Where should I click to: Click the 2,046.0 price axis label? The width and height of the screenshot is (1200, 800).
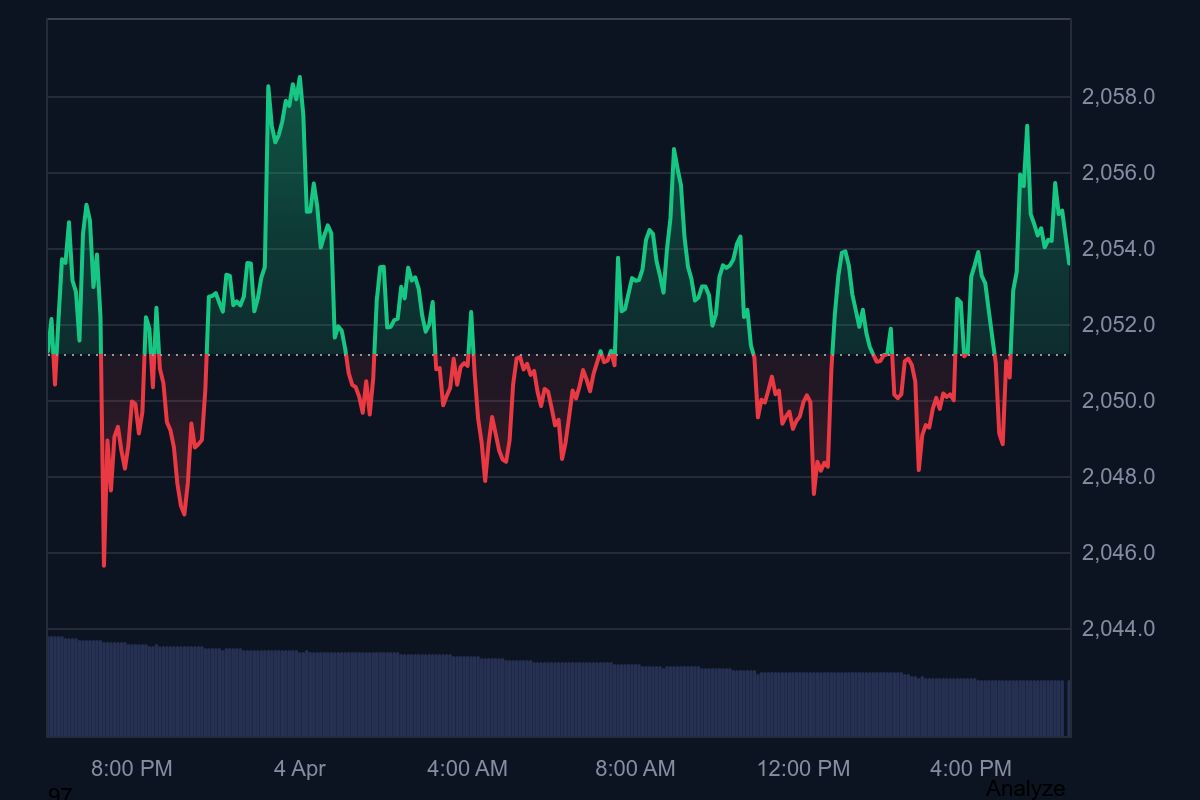[1118, 553]
